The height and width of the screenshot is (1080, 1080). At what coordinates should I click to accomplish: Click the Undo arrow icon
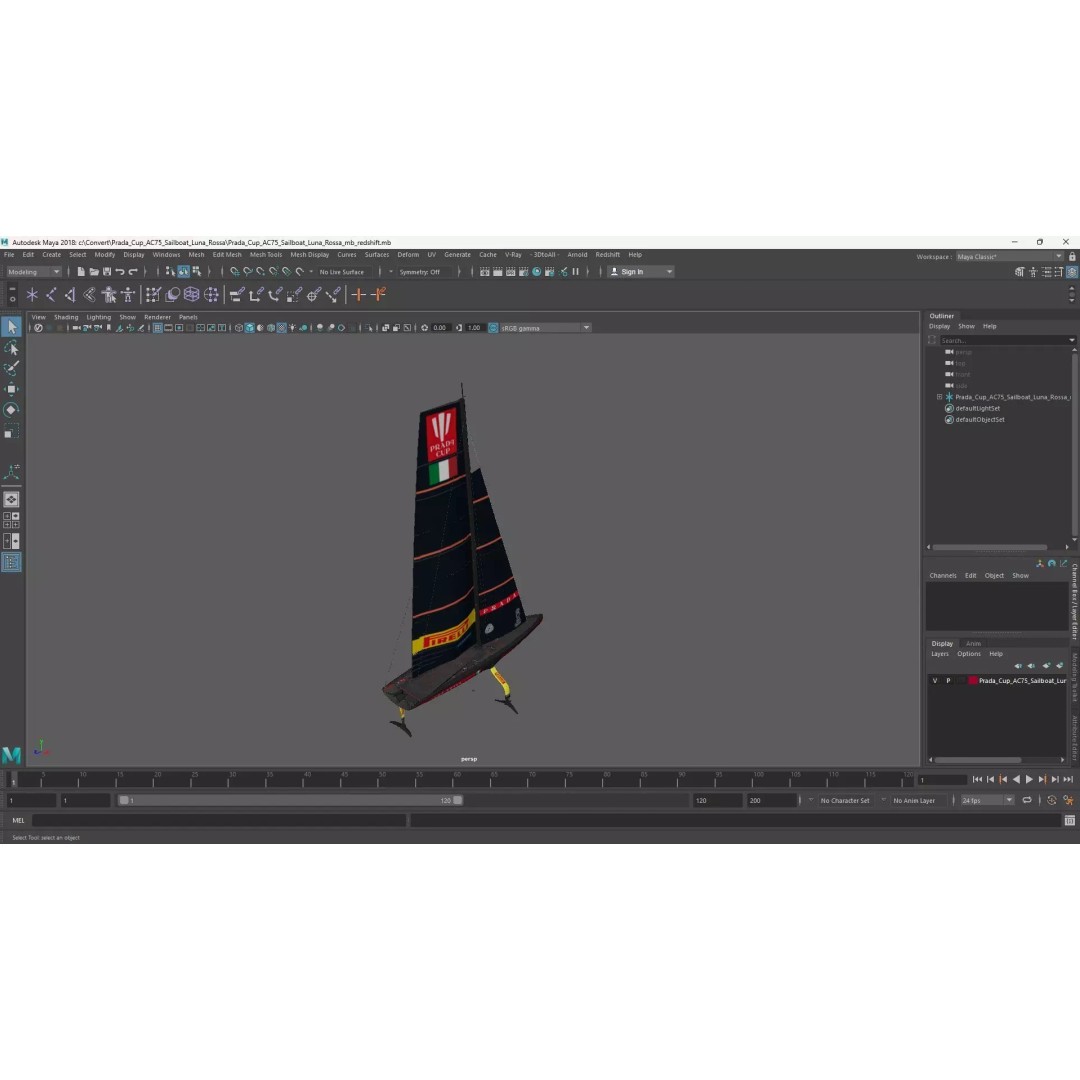coord(120,271)
